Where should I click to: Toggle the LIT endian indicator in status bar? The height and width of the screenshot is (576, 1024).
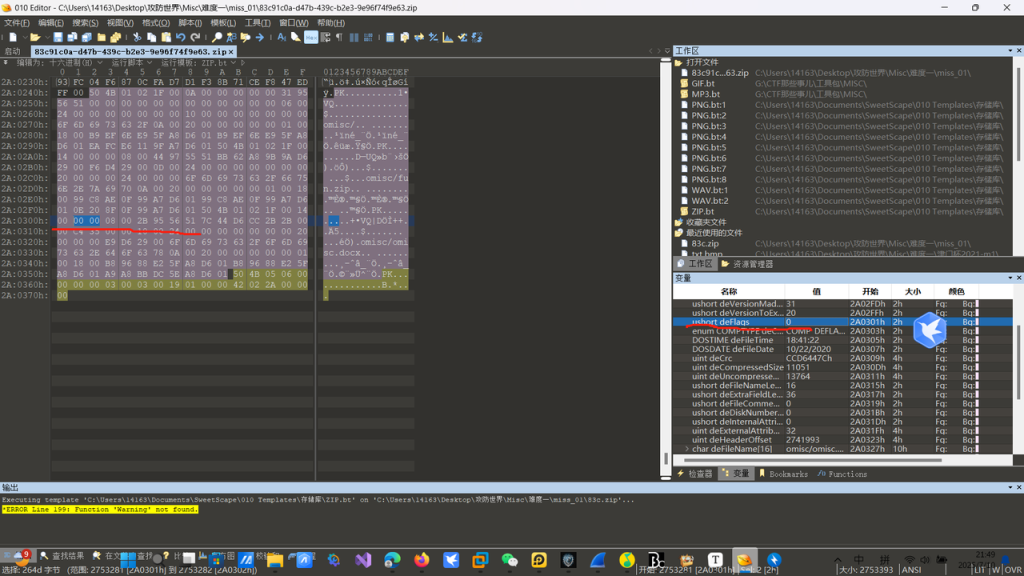(x=980, y=570)
